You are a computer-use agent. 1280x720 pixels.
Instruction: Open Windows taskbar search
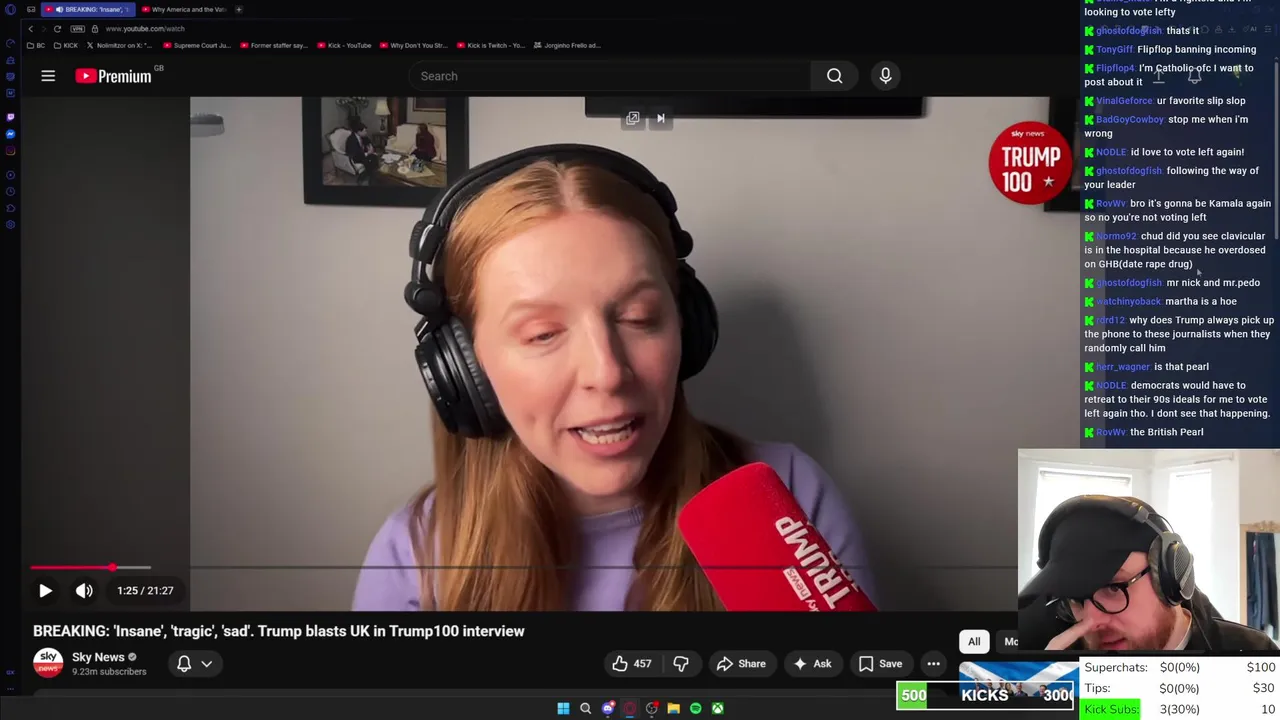coord(585,709)
